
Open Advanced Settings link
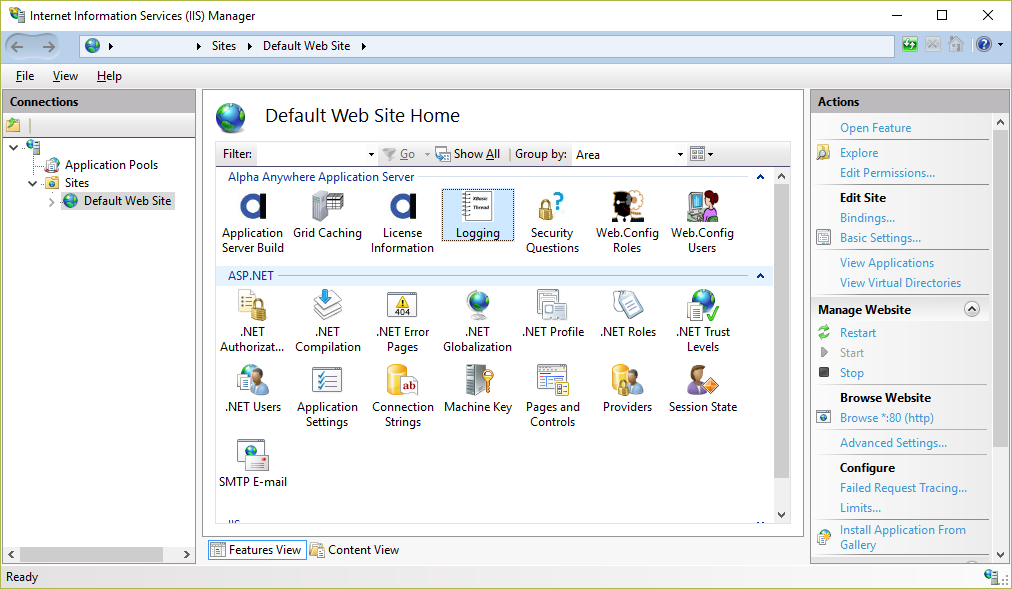893,443
